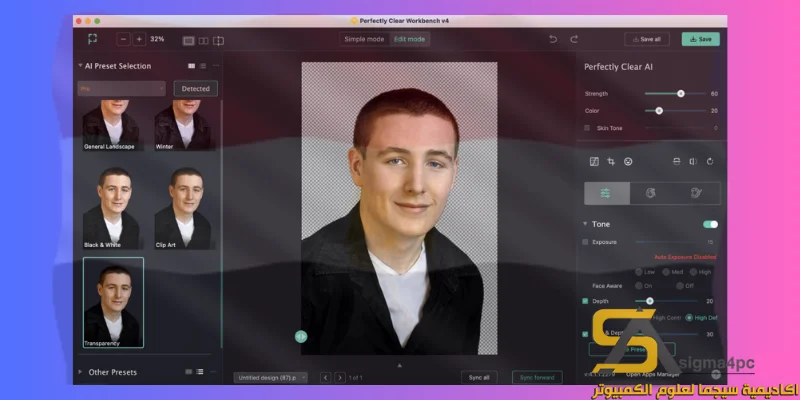This screenshot has width=800, height=400.
Task: Adjust the Strength slider
Action: [x=680, y=93]
